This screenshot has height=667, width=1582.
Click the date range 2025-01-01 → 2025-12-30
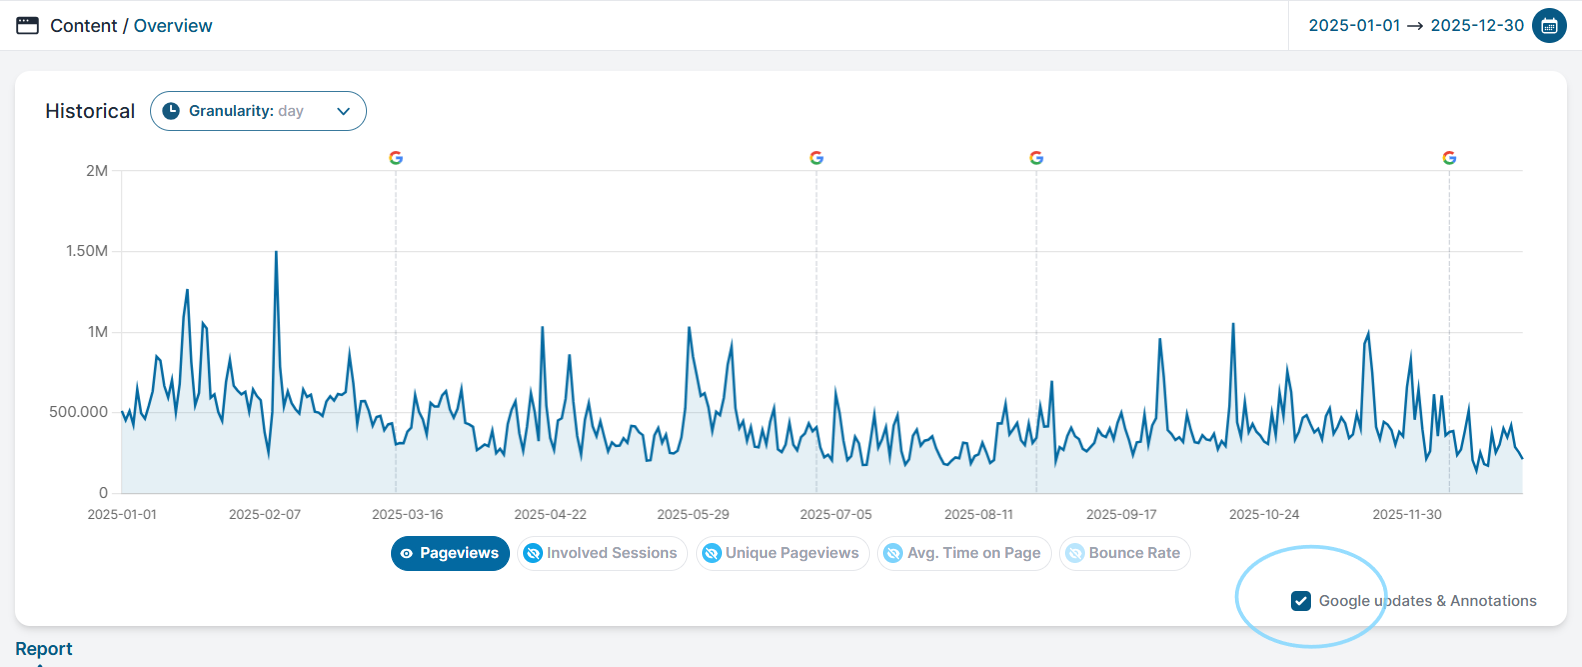point(1416,26)
